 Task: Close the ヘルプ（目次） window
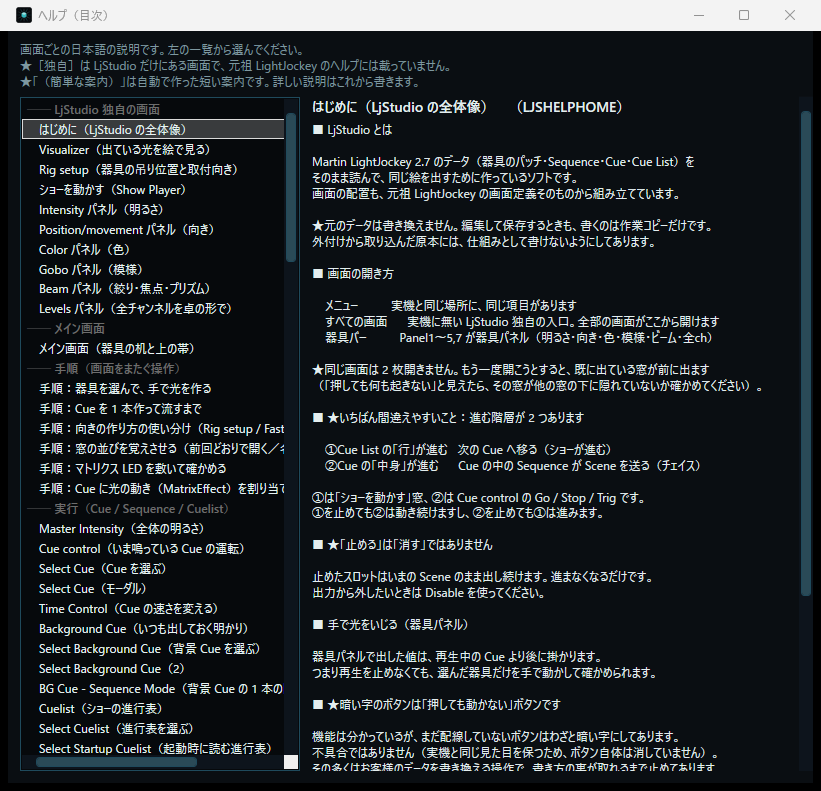(790, 15)
